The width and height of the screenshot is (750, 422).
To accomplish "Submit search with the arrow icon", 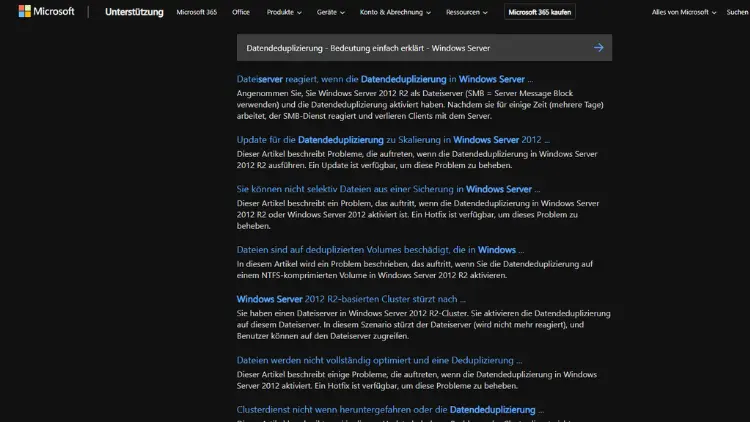I will click(598, 48).
